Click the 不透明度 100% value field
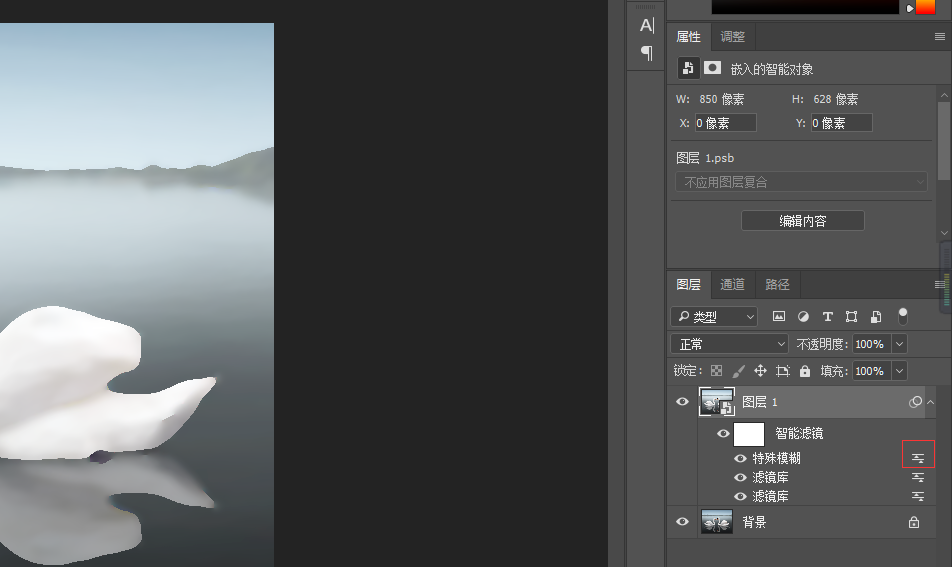This screenshot has width=952, height=567. coord(871,344)
